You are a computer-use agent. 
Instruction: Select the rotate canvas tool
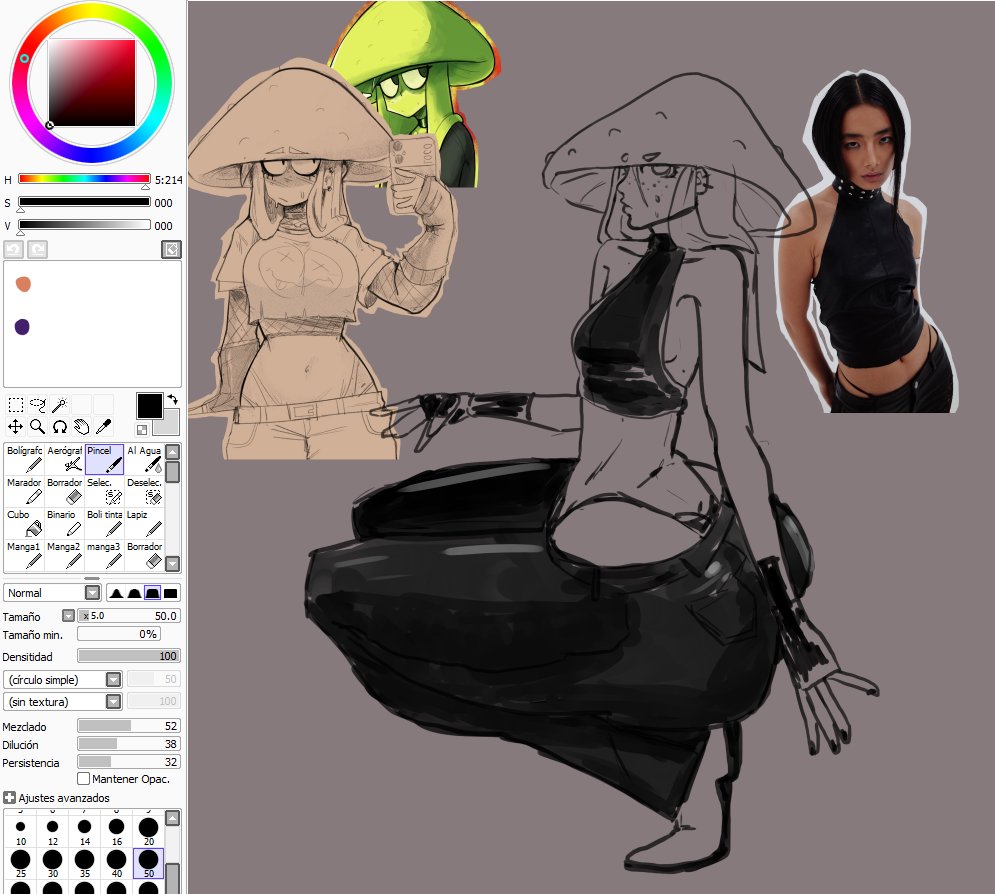(60, 426)
